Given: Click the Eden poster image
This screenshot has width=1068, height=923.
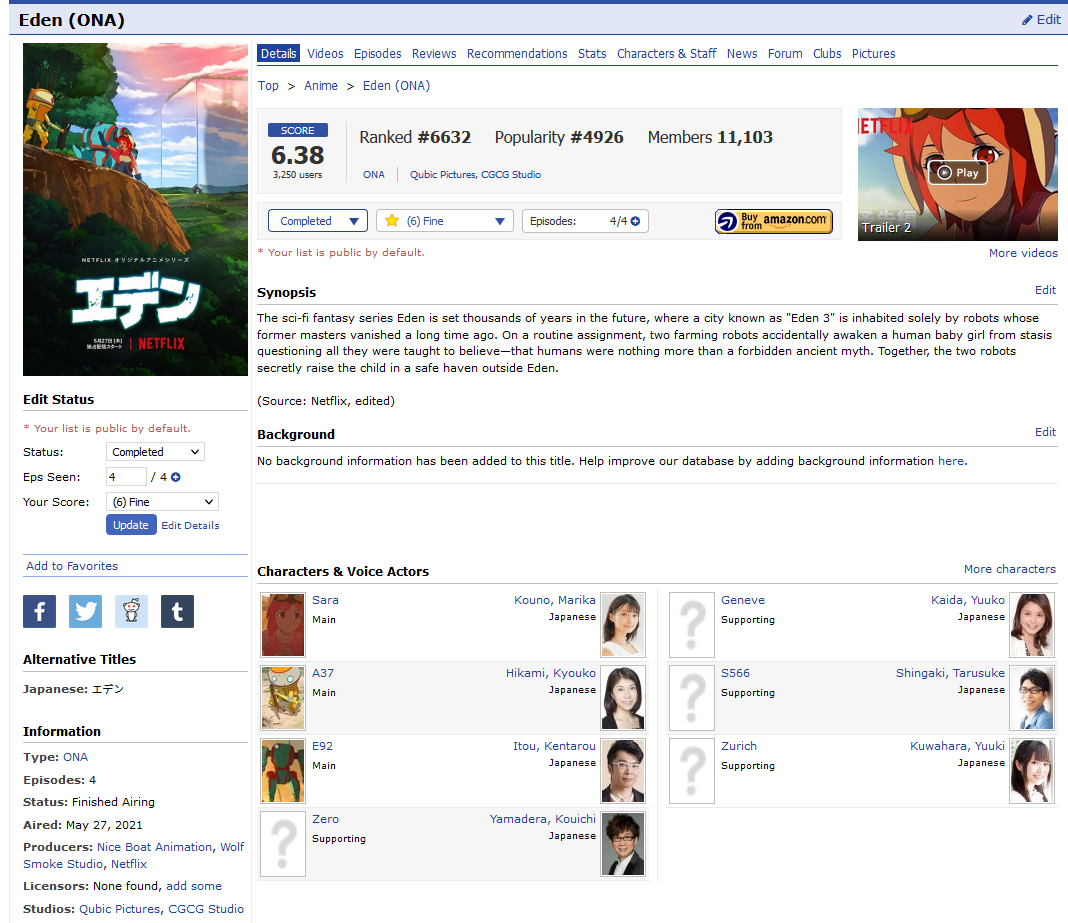Looking at the screenshot, I should click(135, 209).
